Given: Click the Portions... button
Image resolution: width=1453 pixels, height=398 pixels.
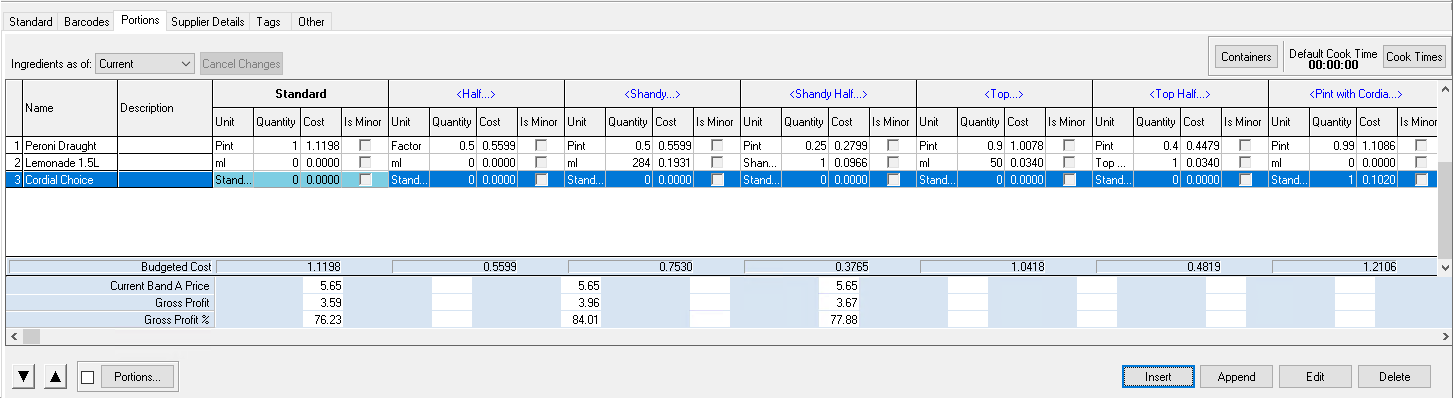Looking at the screenshot, I should 138,377.
